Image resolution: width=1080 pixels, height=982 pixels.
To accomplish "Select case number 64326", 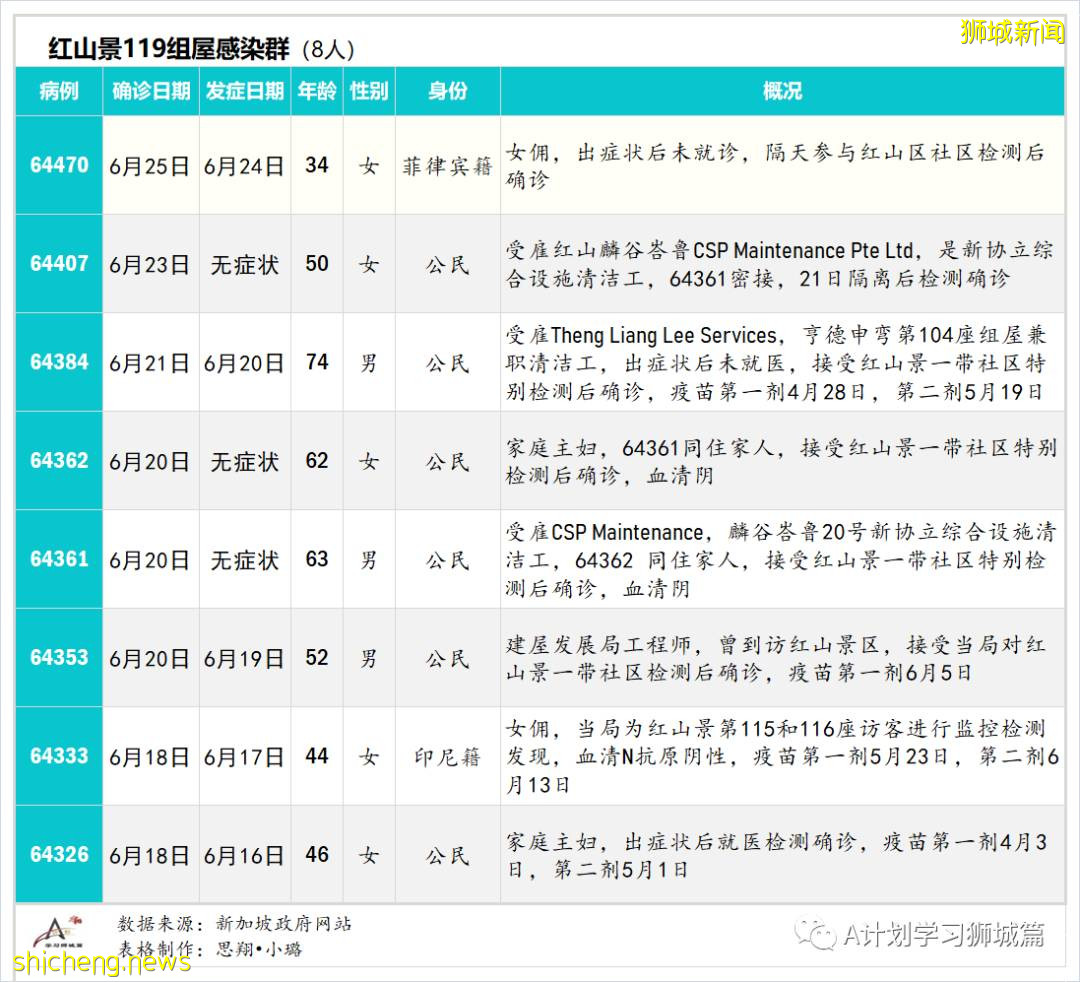I will [x=58, y=855].
